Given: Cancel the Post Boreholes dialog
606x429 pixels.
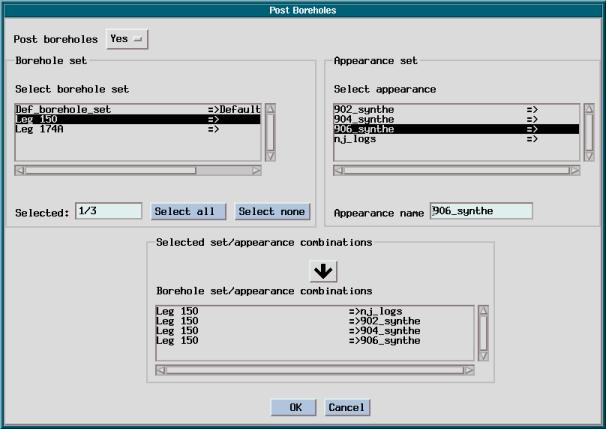Looking at the screenshot, I should coord(346,407).
